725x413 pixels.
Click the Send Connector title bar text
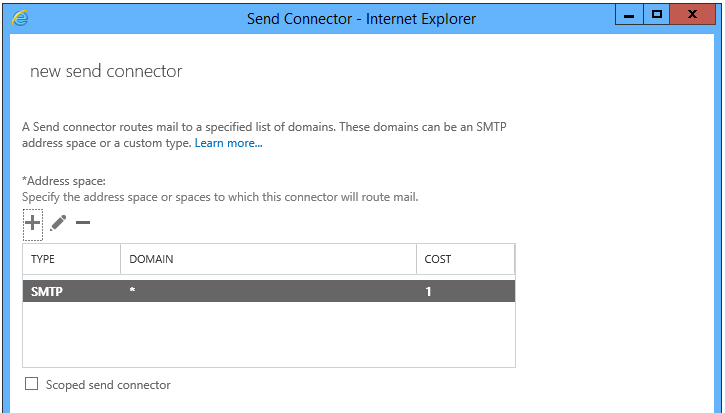pyautogui.click(x=361, y=19)
